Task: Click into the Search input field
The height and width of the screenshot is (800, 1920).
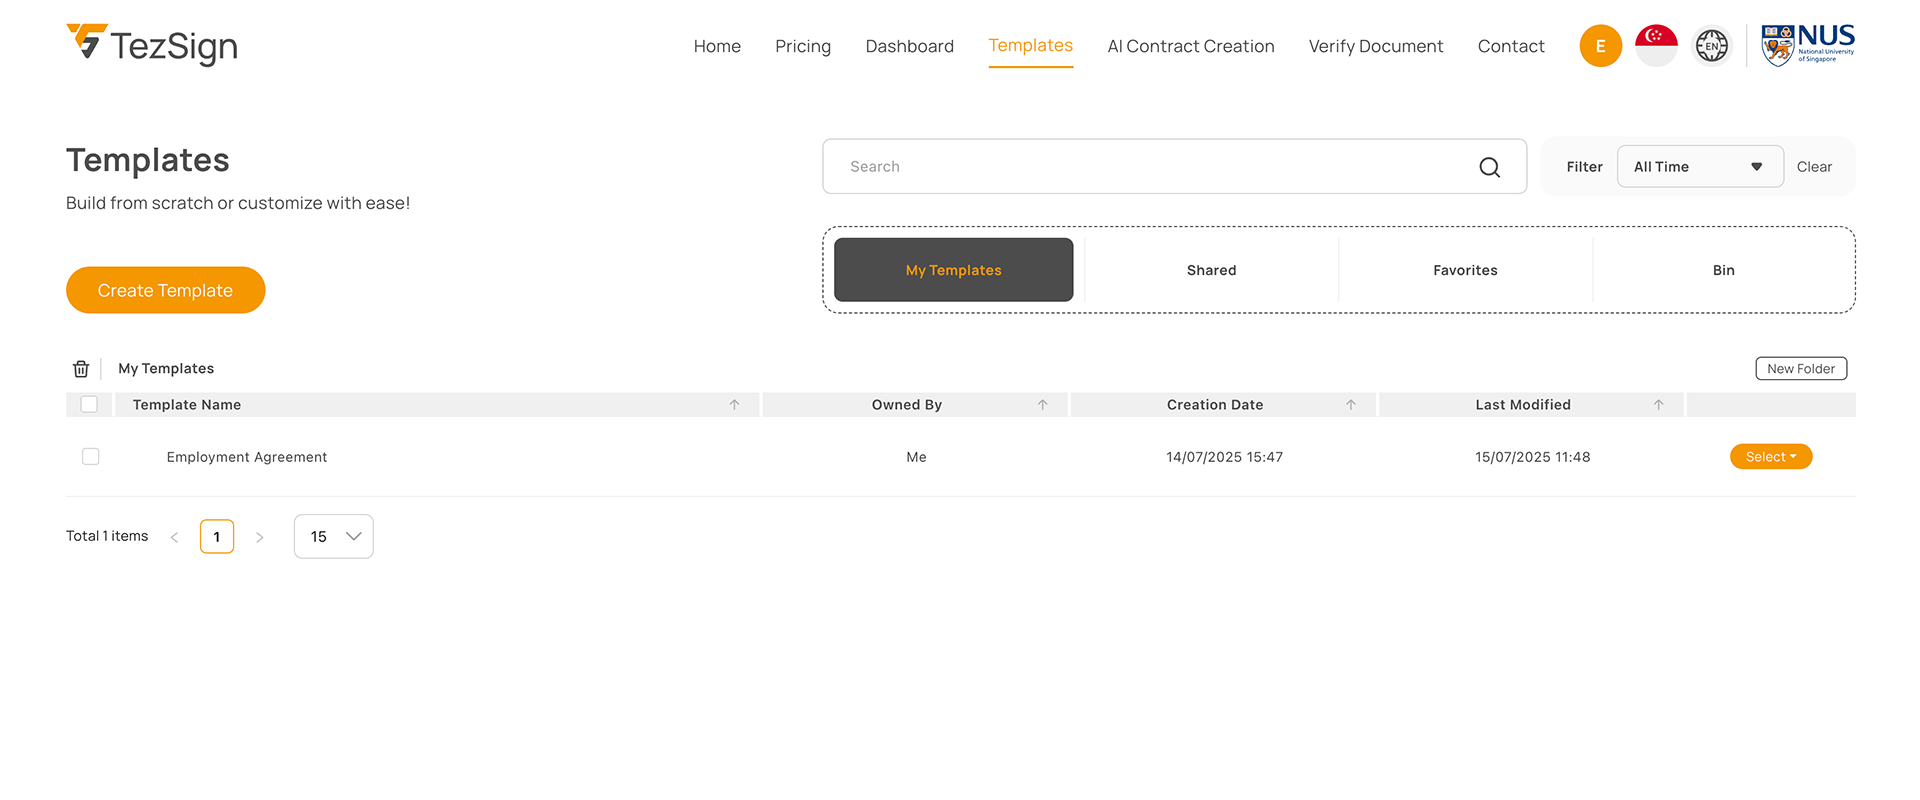Action: (x=1150, y=167)
